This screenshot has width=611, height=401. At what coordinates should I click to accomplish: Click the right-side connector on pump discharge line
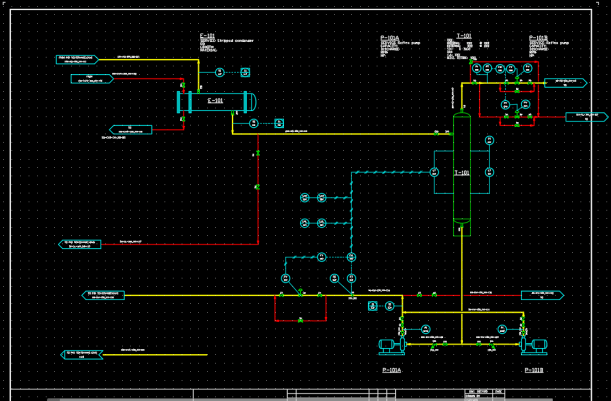(x=541, y=295)
